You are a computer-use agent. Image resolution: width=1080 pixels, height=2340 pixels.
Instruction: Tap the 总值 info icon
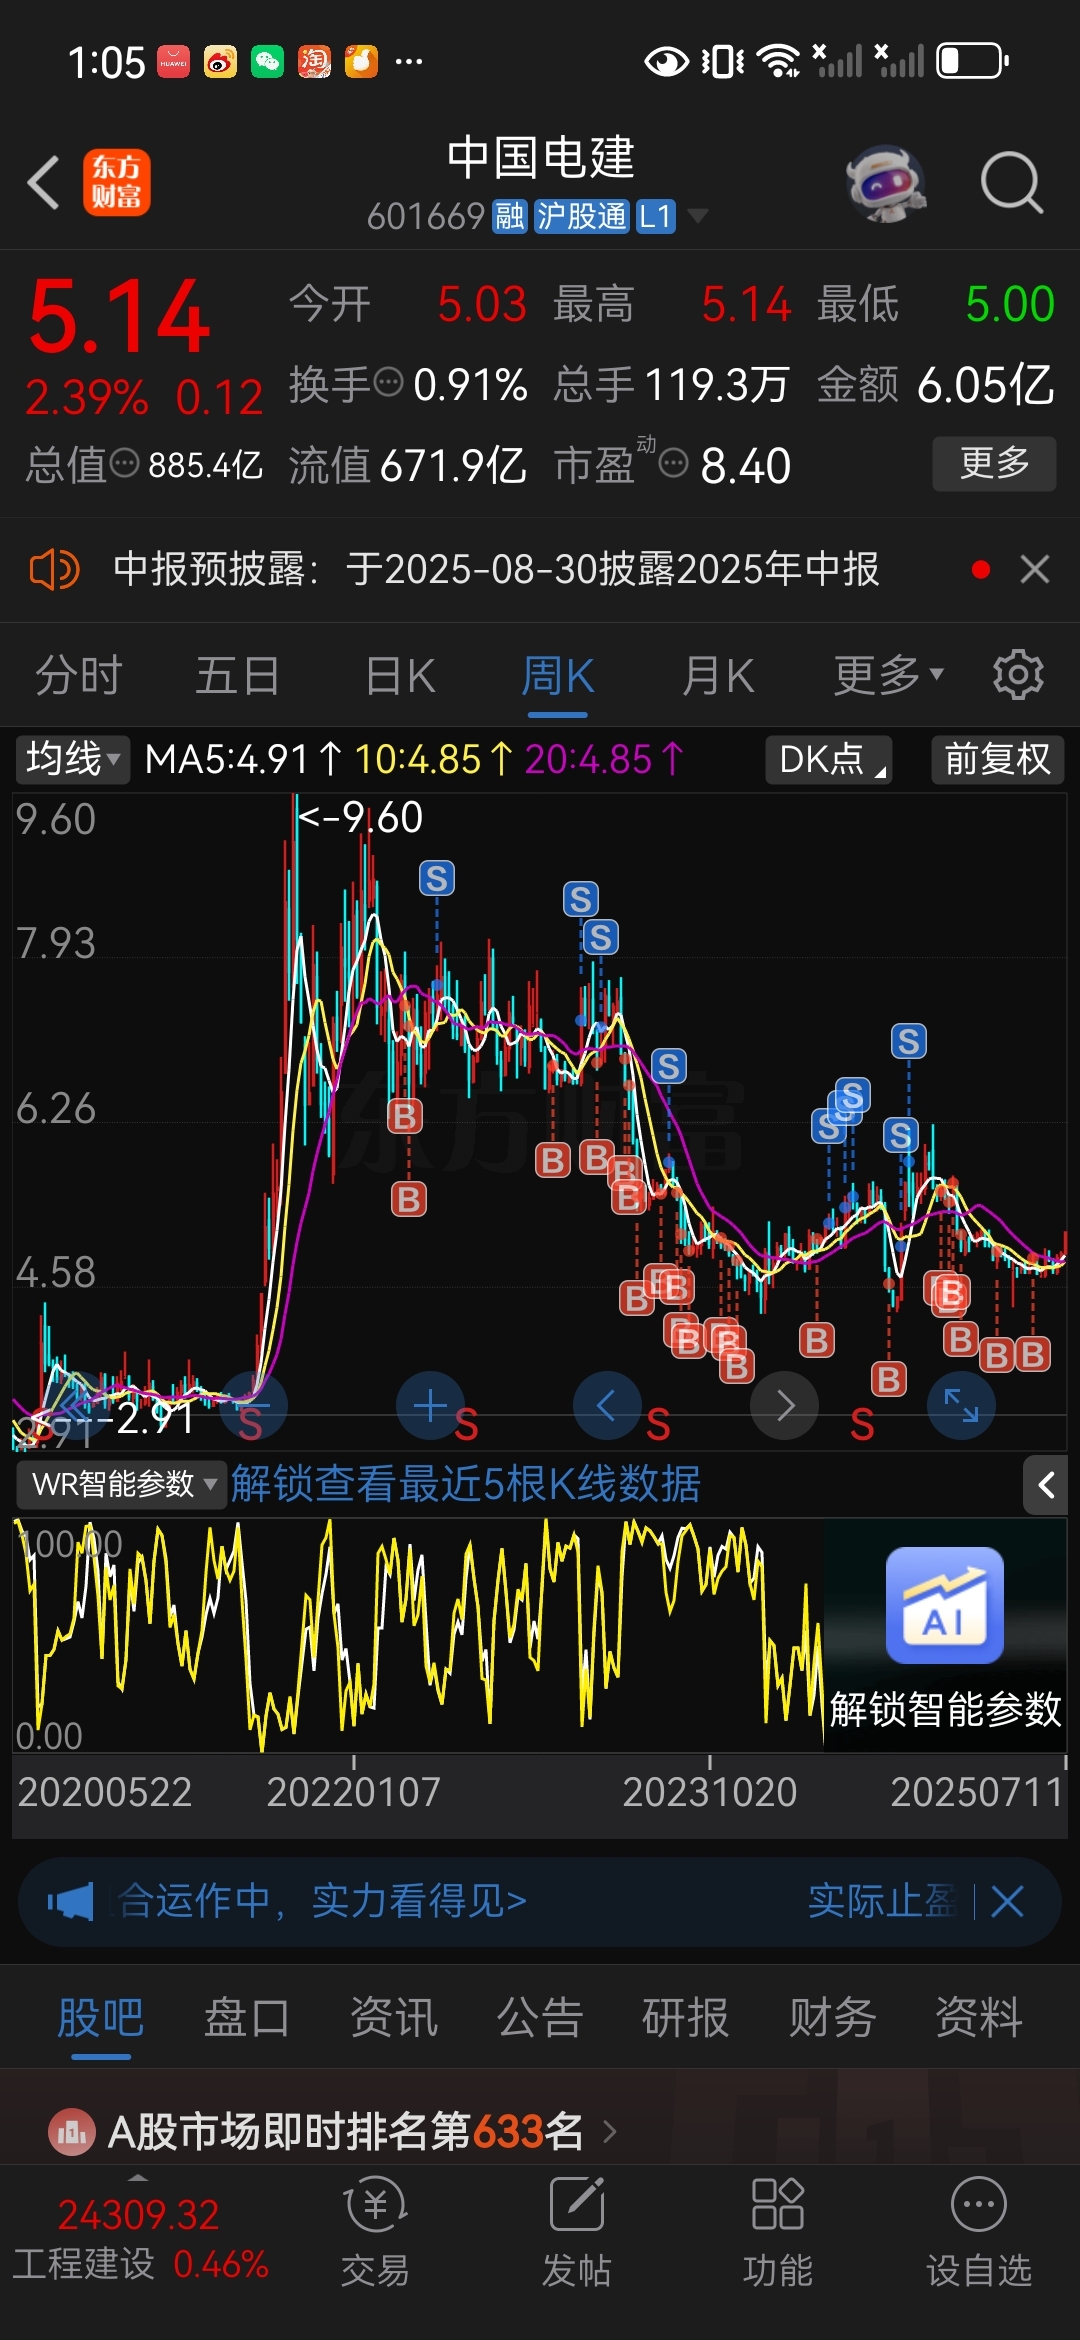coord(124,464)
